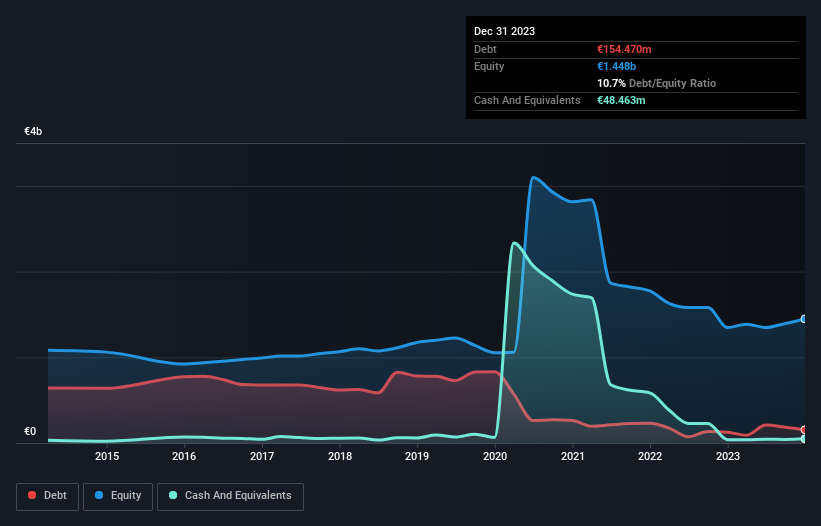Click the 2016 x-axis label

coord(184,456)
